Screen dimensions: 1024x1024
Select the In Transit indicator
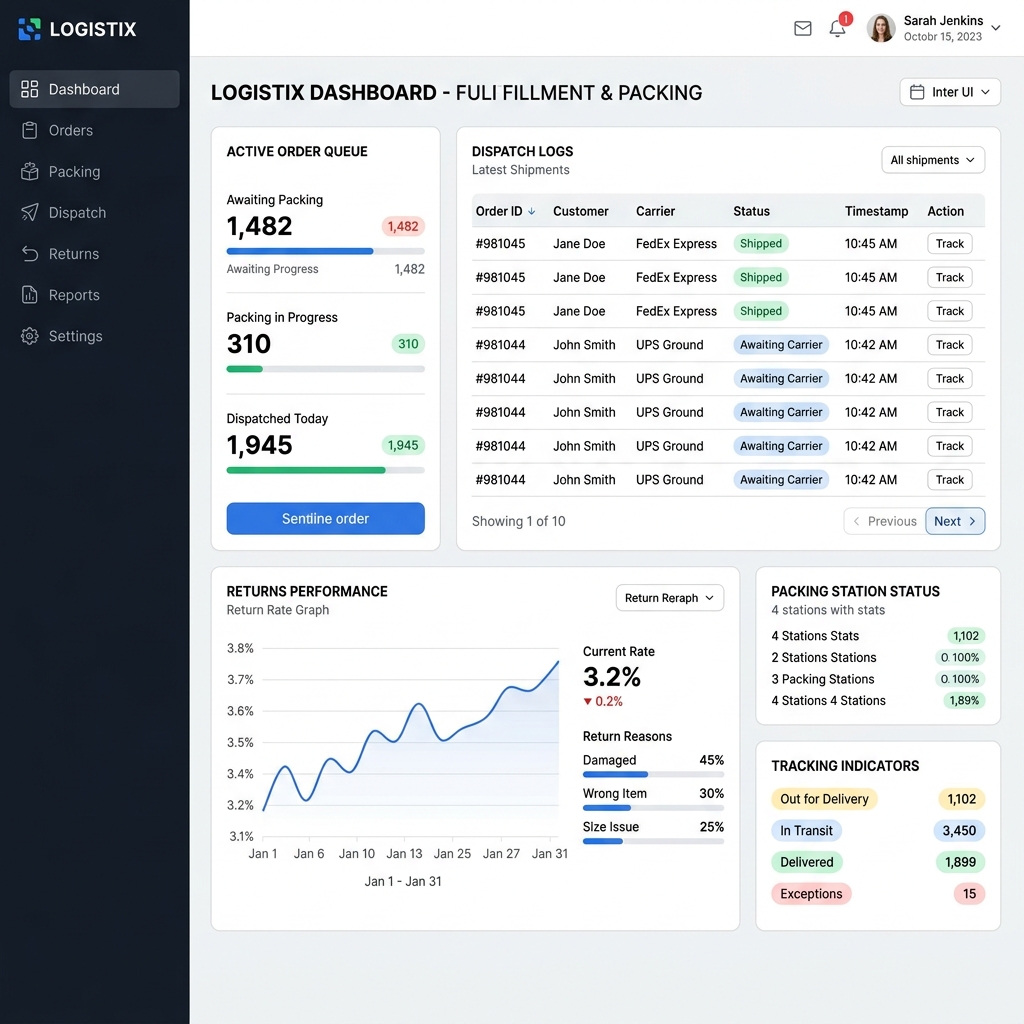[x=806, y=831]
